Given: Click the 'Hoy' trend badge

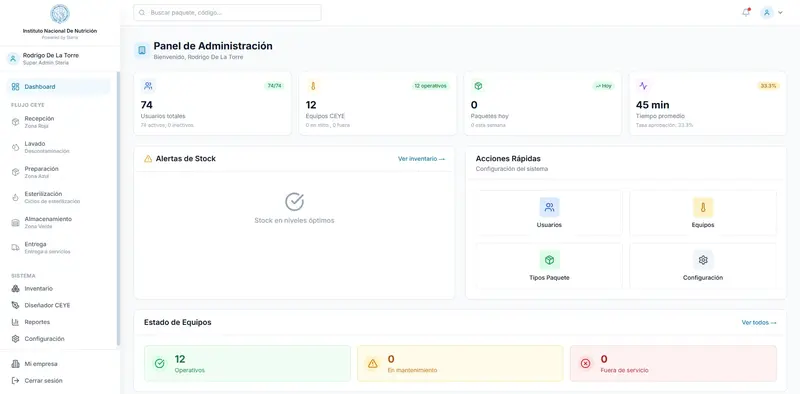Looking at the screenshot, I should pos(604,86).
